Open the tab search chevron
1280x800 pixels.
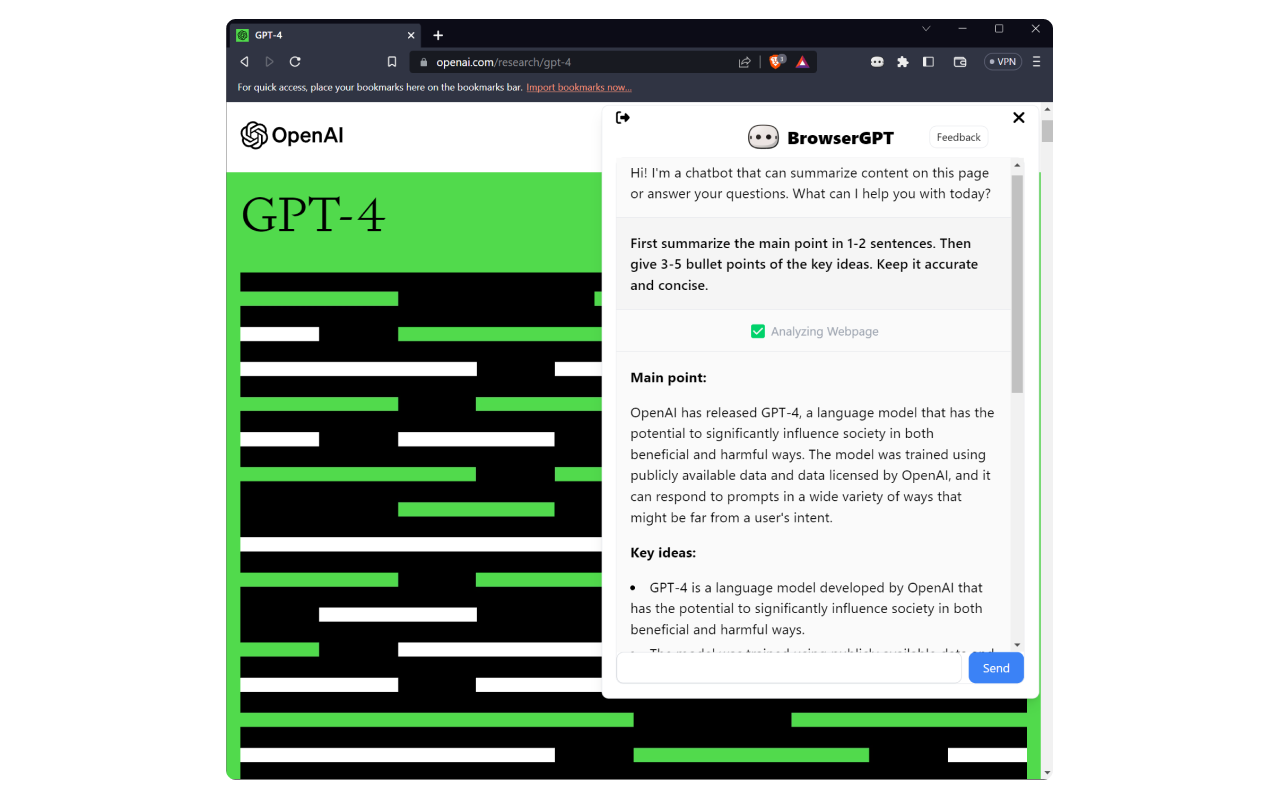(x=926, y=29)
